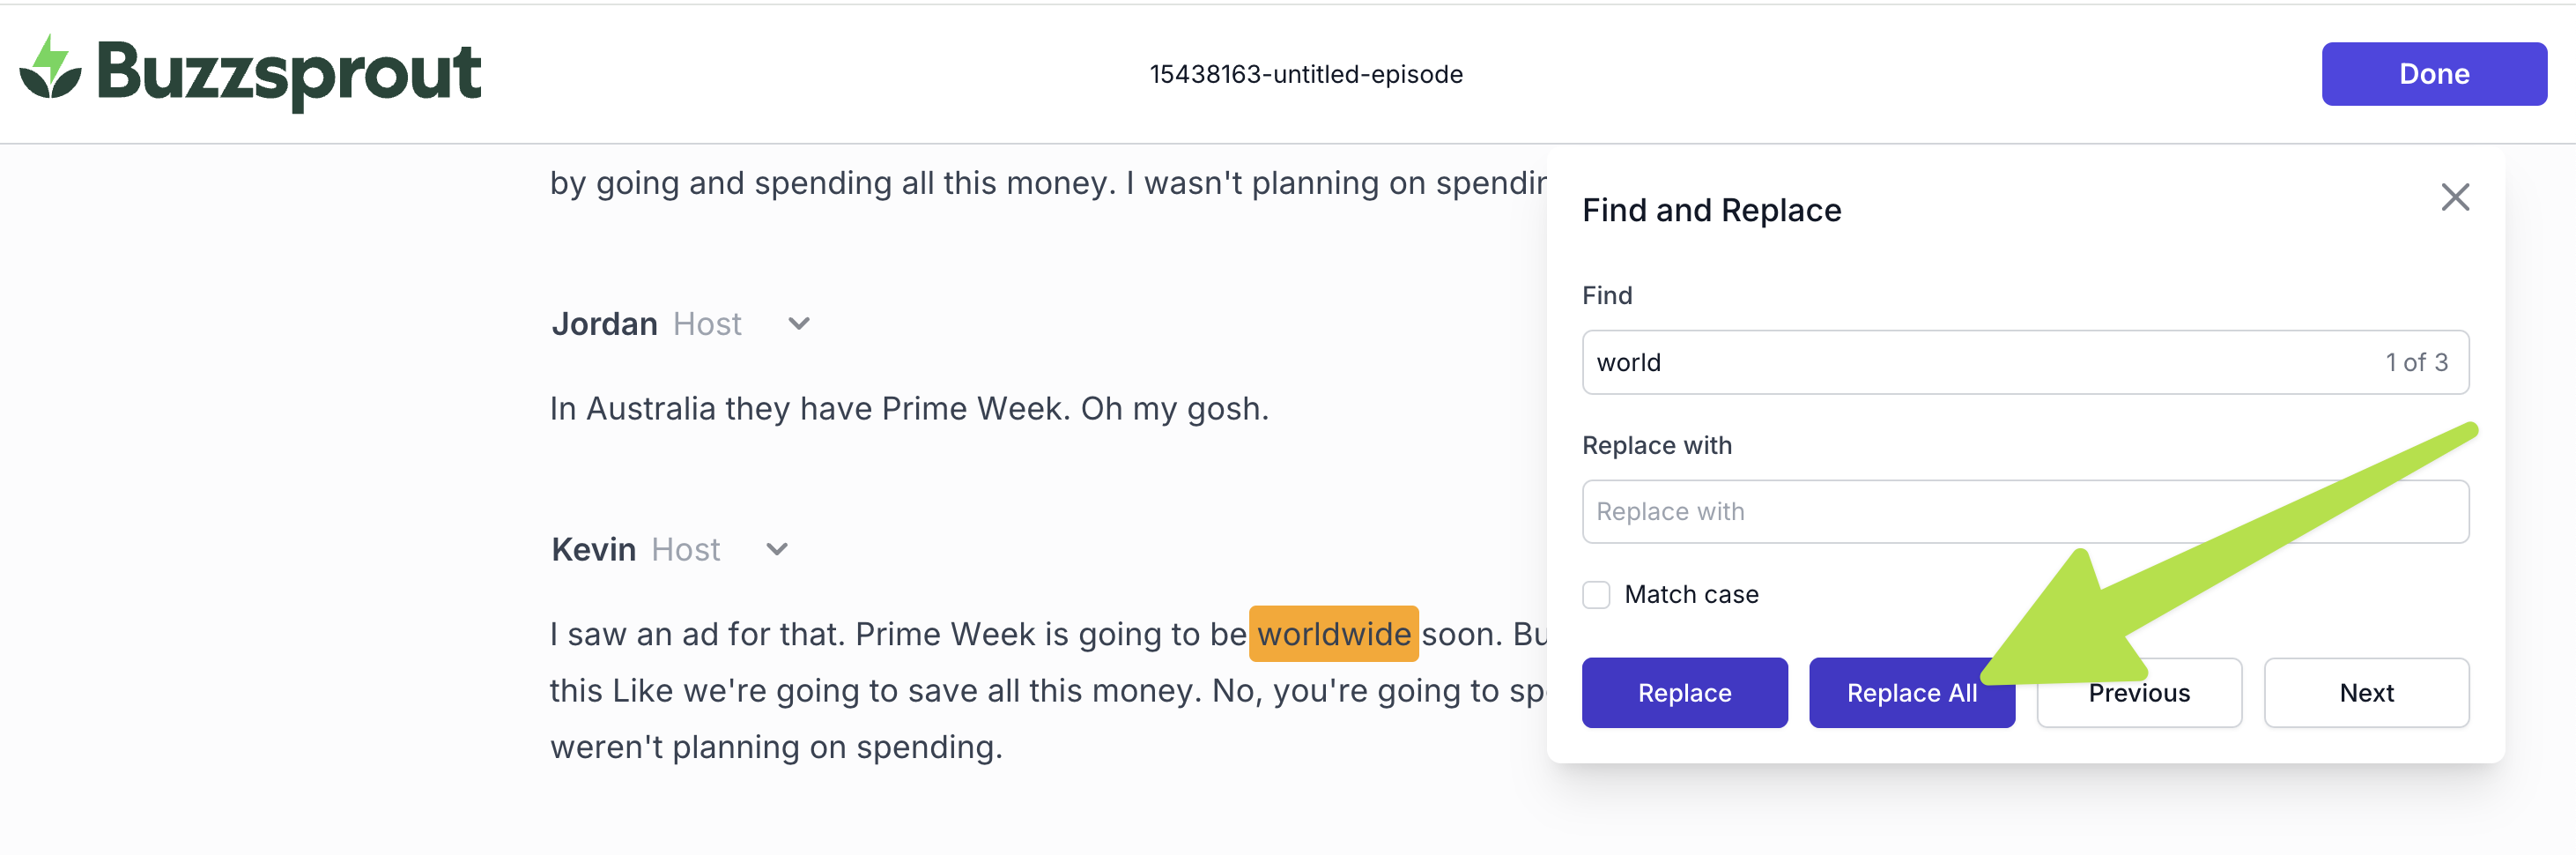Focus the Find field containing "world"
Viewport: 2576px width, 855px height.
pyautogui.click(x=1980, y=362)
